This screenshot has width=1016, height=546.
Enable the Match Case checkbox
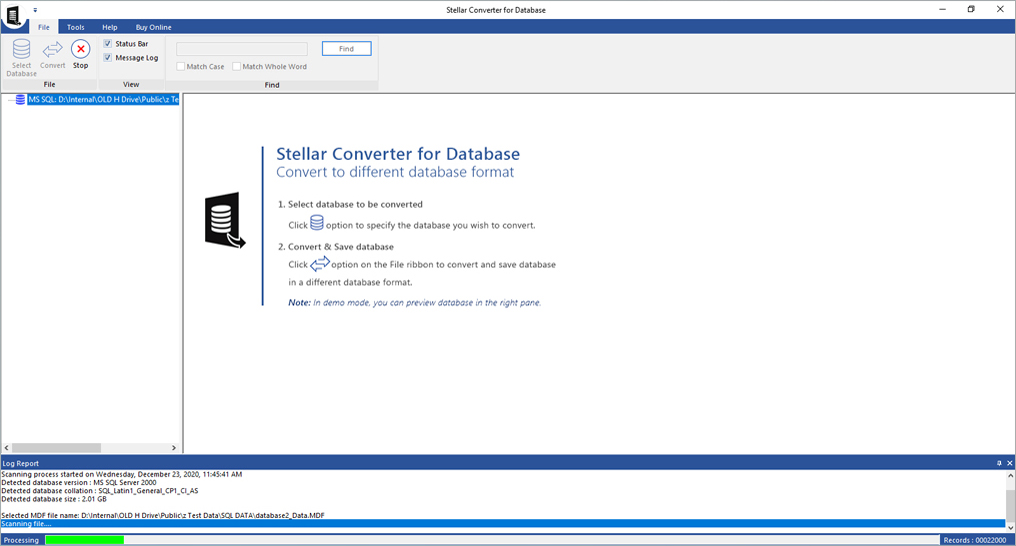point(181,67)
